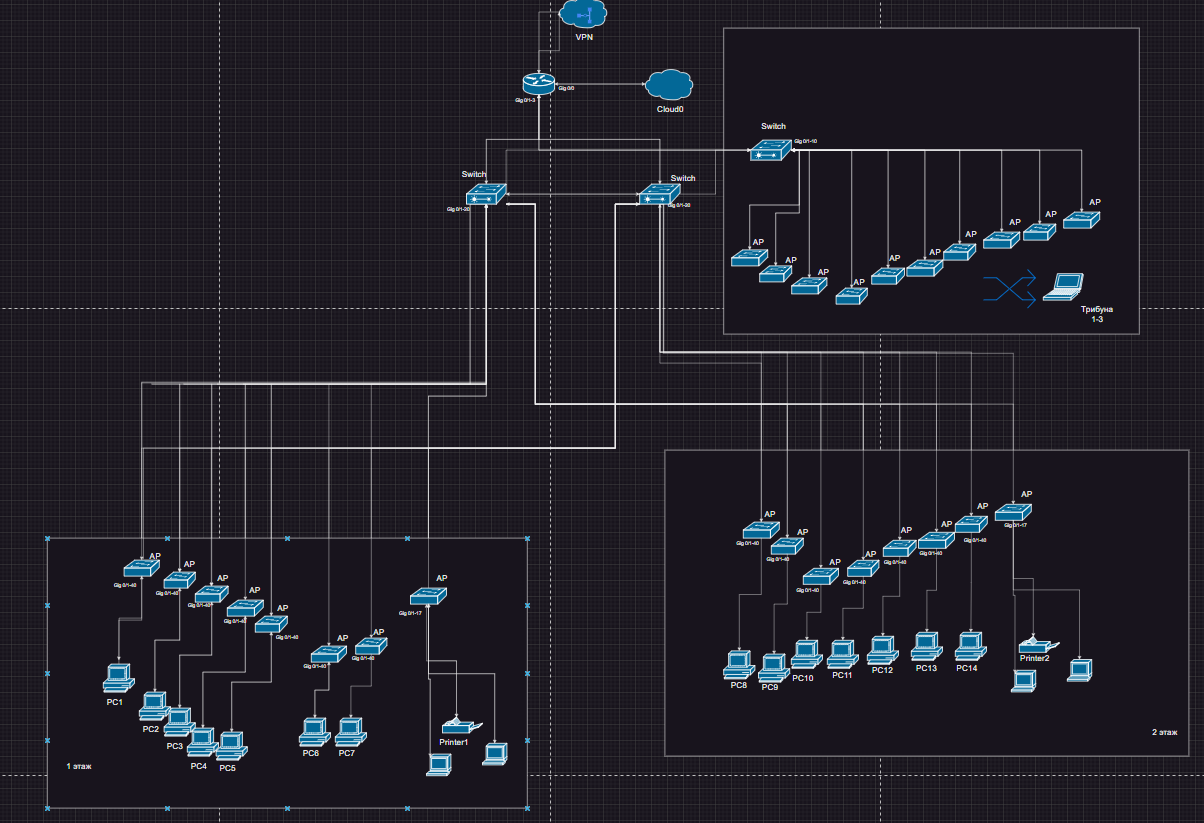Select the PC7 computer icon
The height and width of the screenshot is (823, 1204).
pyautogui.click(x=349, y=731)
